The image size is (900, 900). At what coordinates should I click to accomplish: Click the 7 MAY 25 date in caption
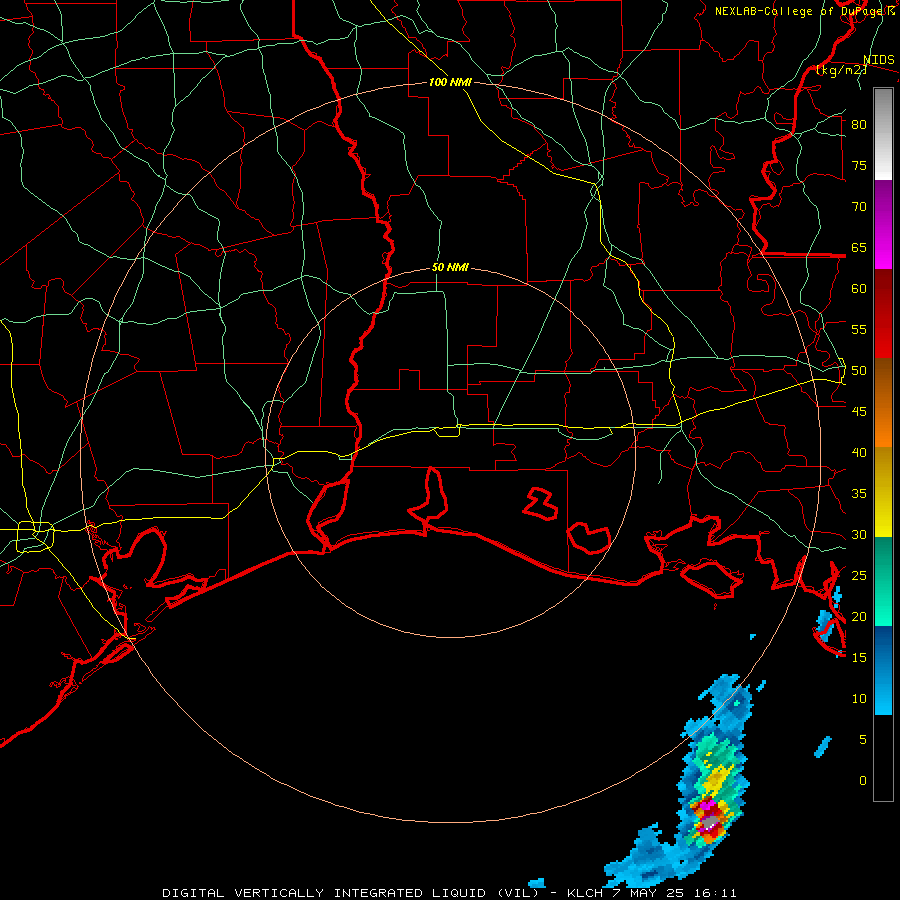click(x=649, y=893)
